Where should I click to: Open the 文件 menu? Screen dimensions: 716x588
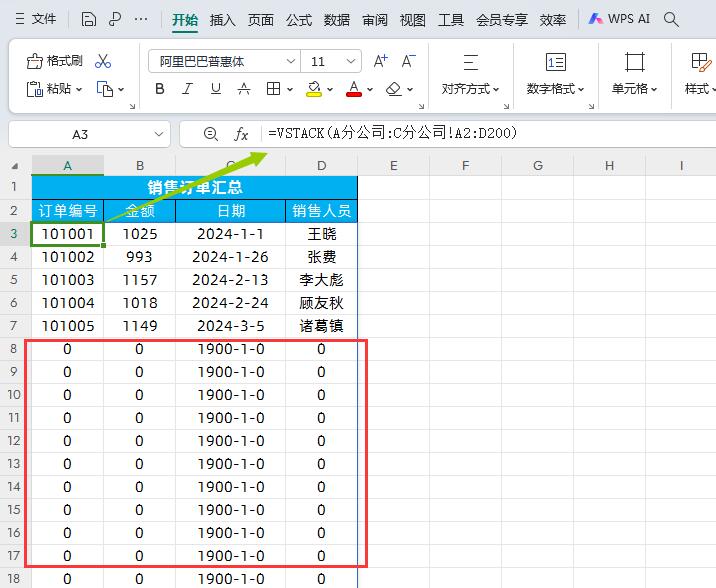(x=36, y=19)
